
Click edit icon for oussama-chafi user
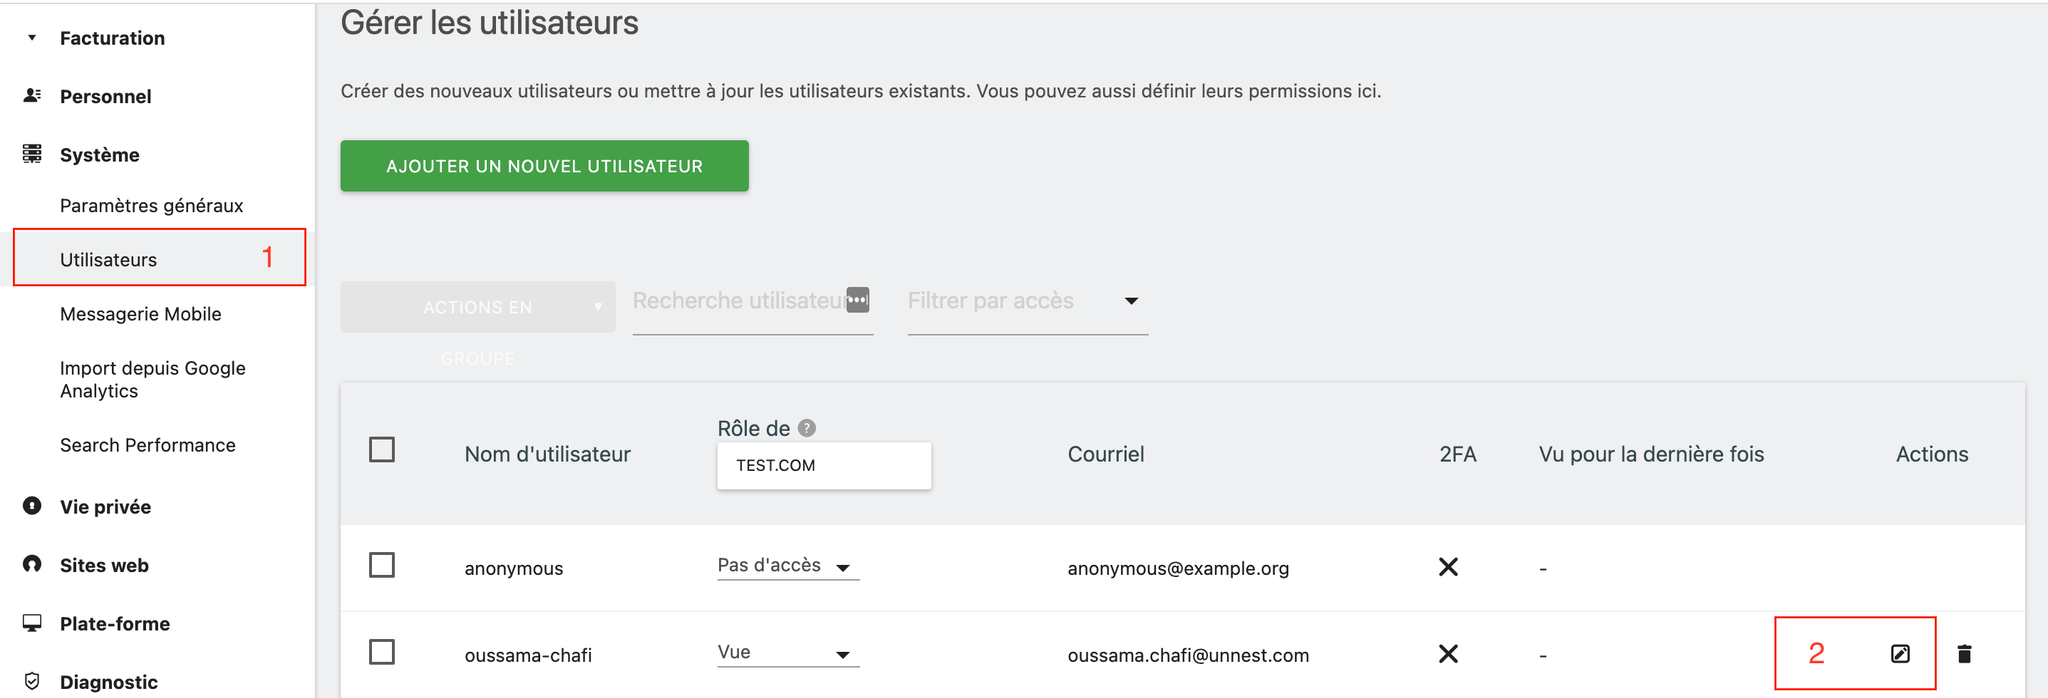pyautogui.click(x=1900, y=654)
